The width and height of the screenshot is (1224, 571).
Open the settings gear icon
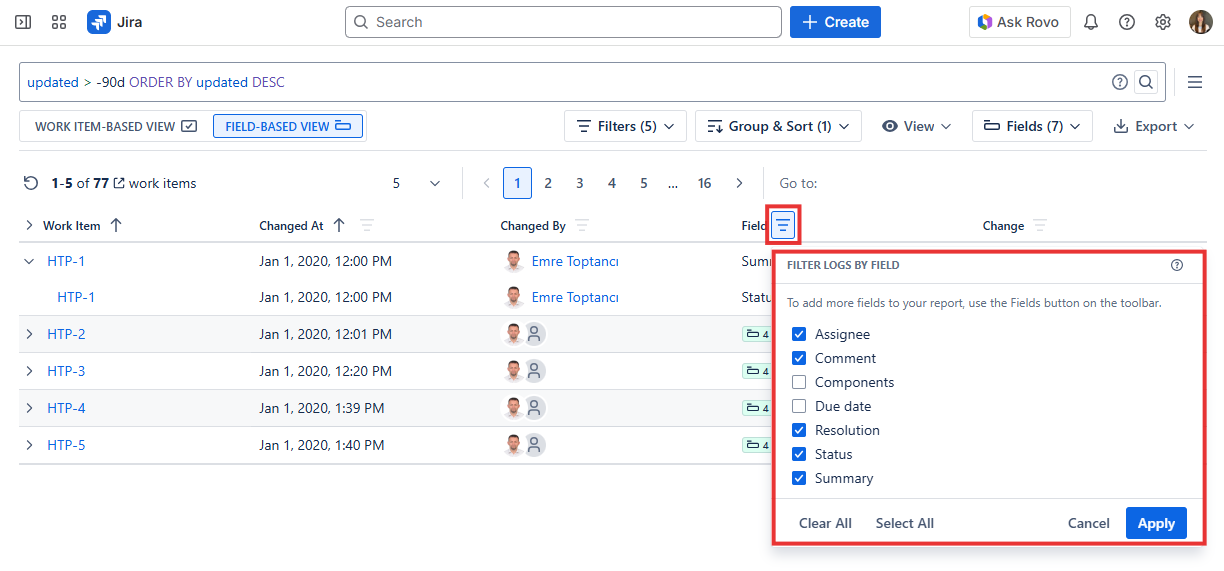[x=1163, y=22]
